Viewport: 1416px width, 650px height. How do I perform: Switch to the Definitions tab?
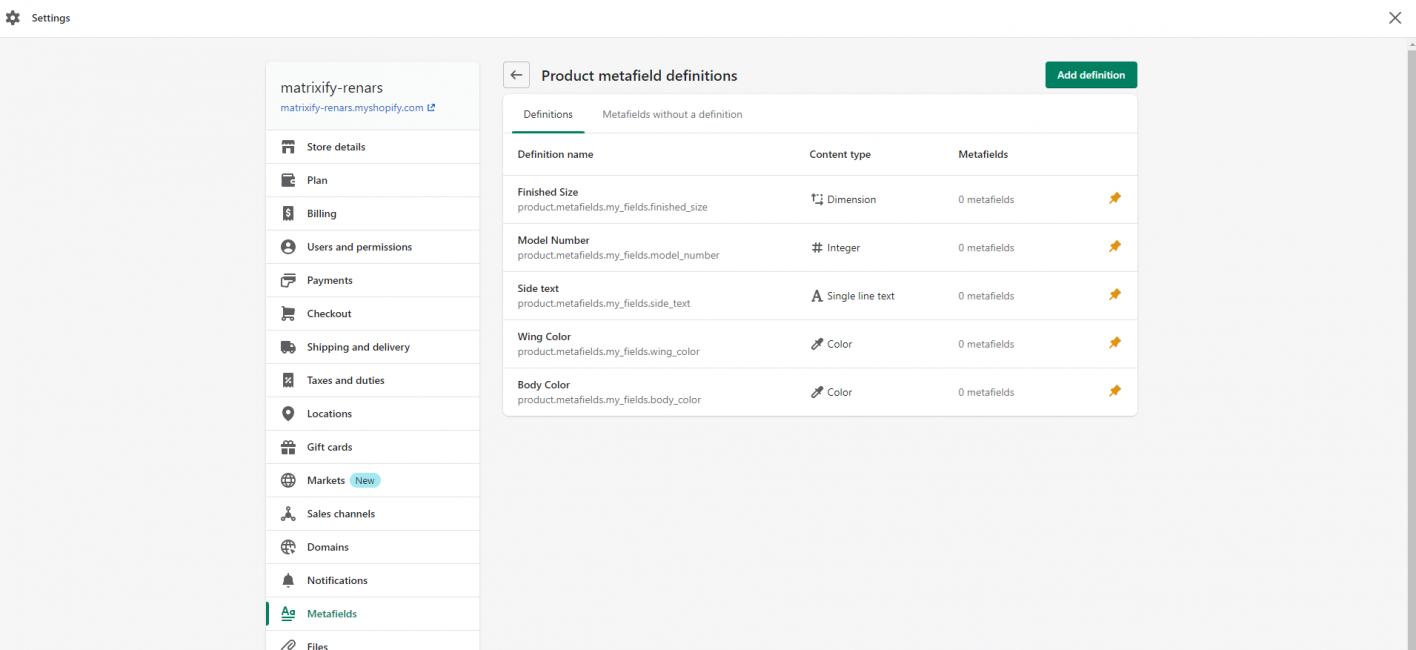(548, 114)
